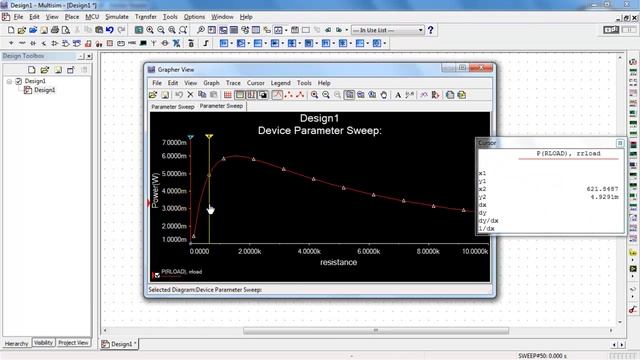Screen dimensions: 640x360
Task: Click the dy/dx row label in Cursor panel
Action: point(488,221)
